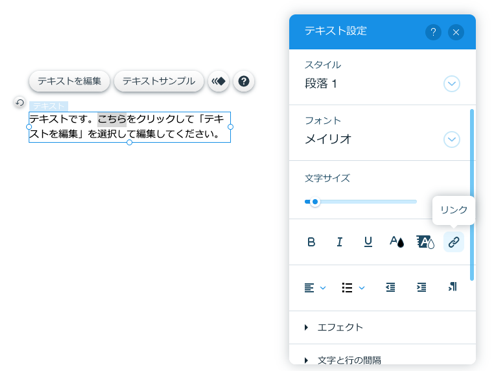Close the テキスト設定 panel
This screenshot has height=371, width=500.
456,32
